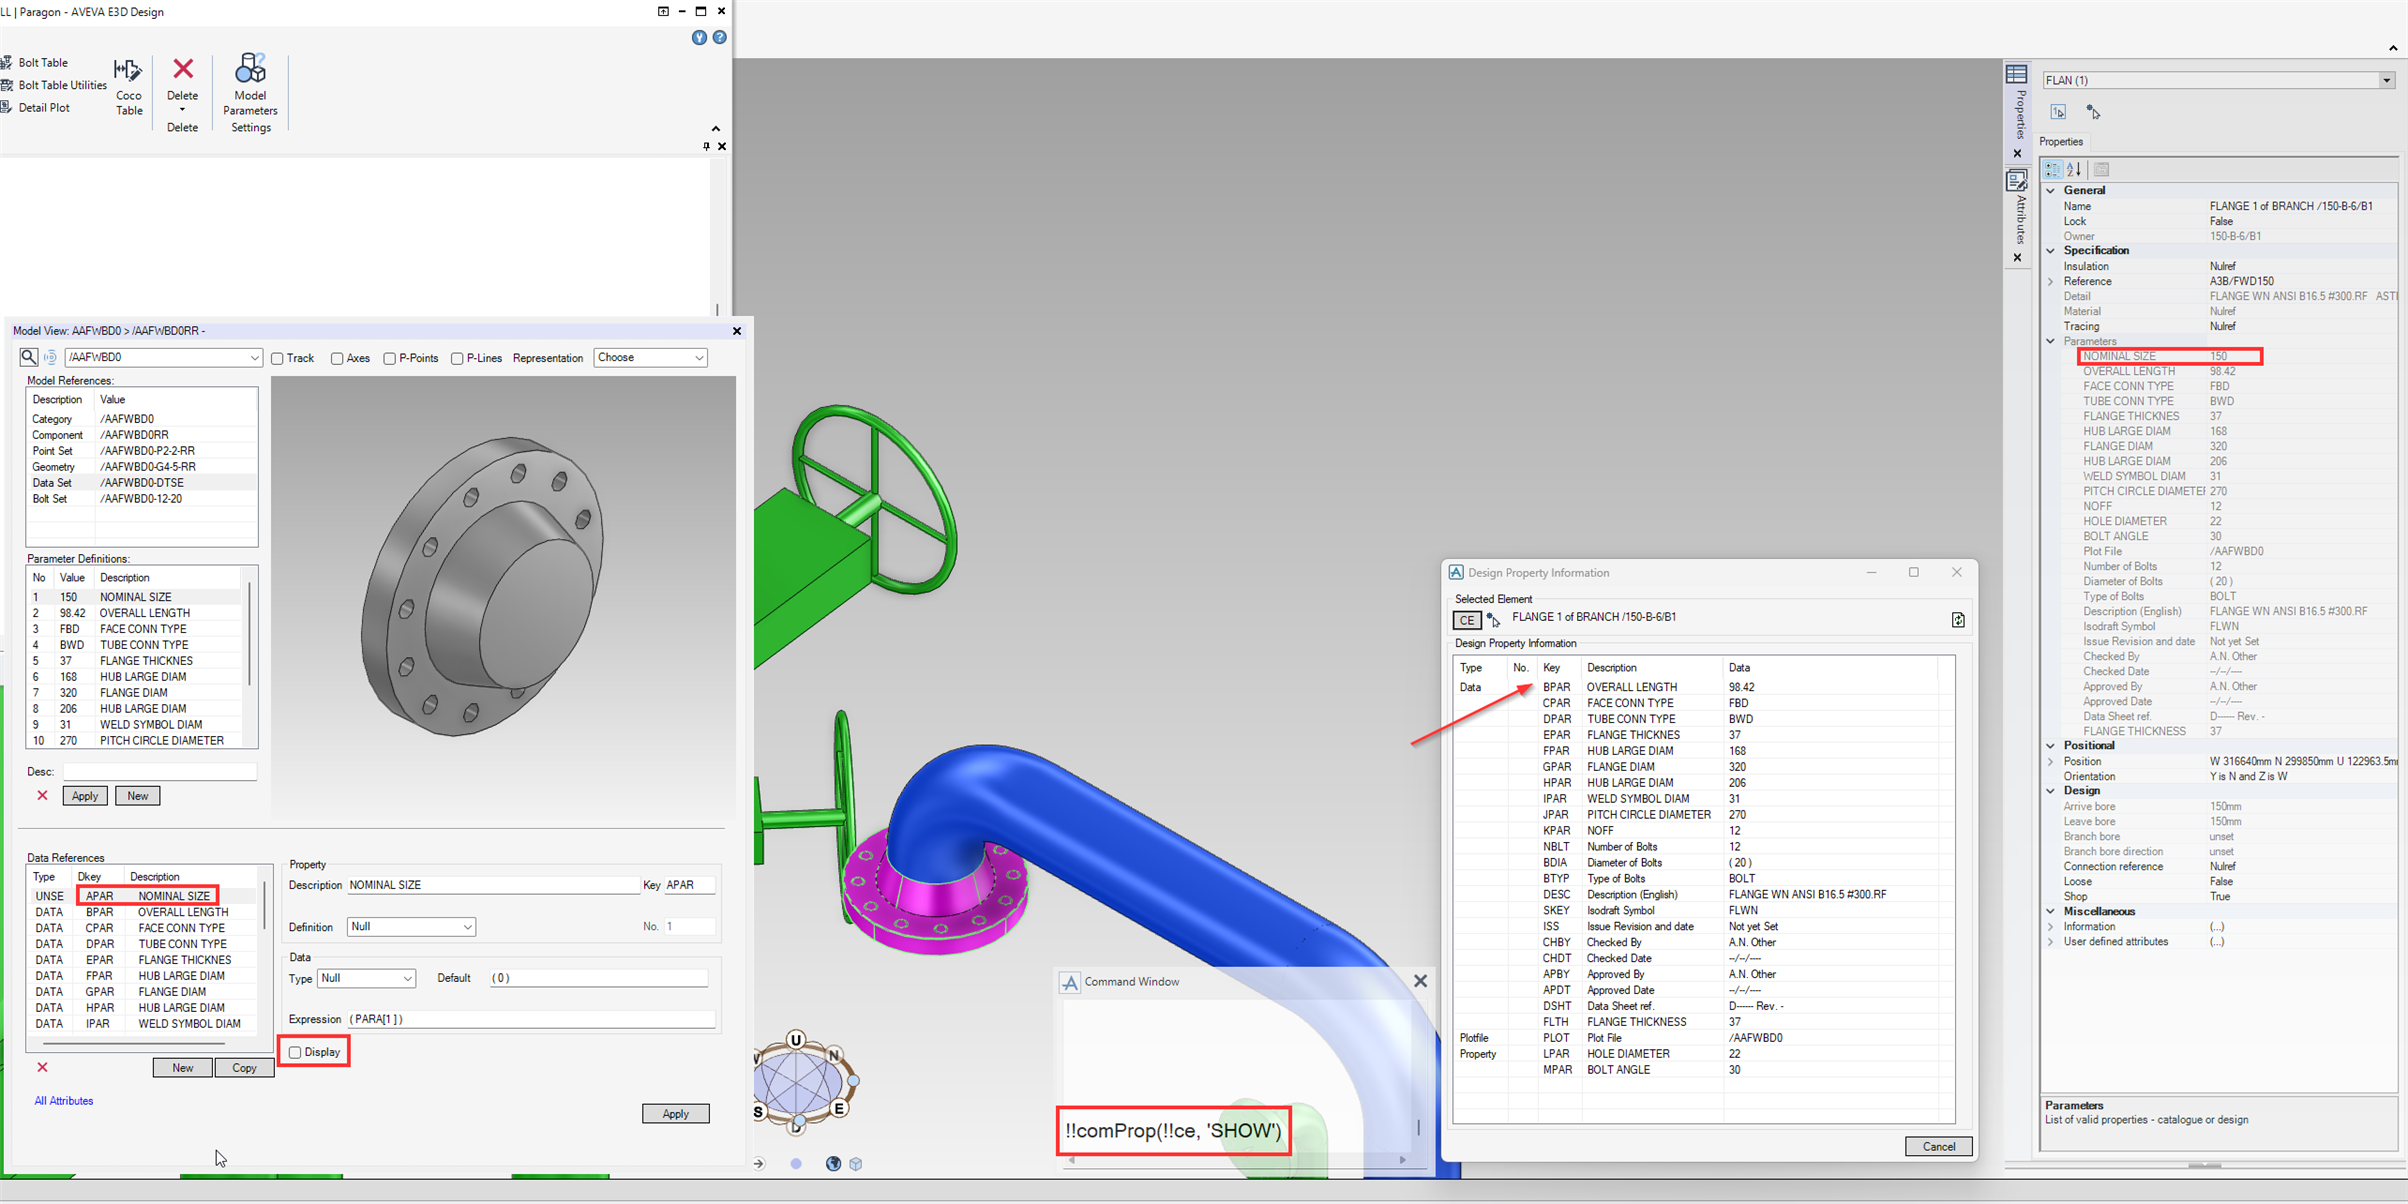Collapse the General property group
This screenshot has height=1204, width=2408.
2051,190
